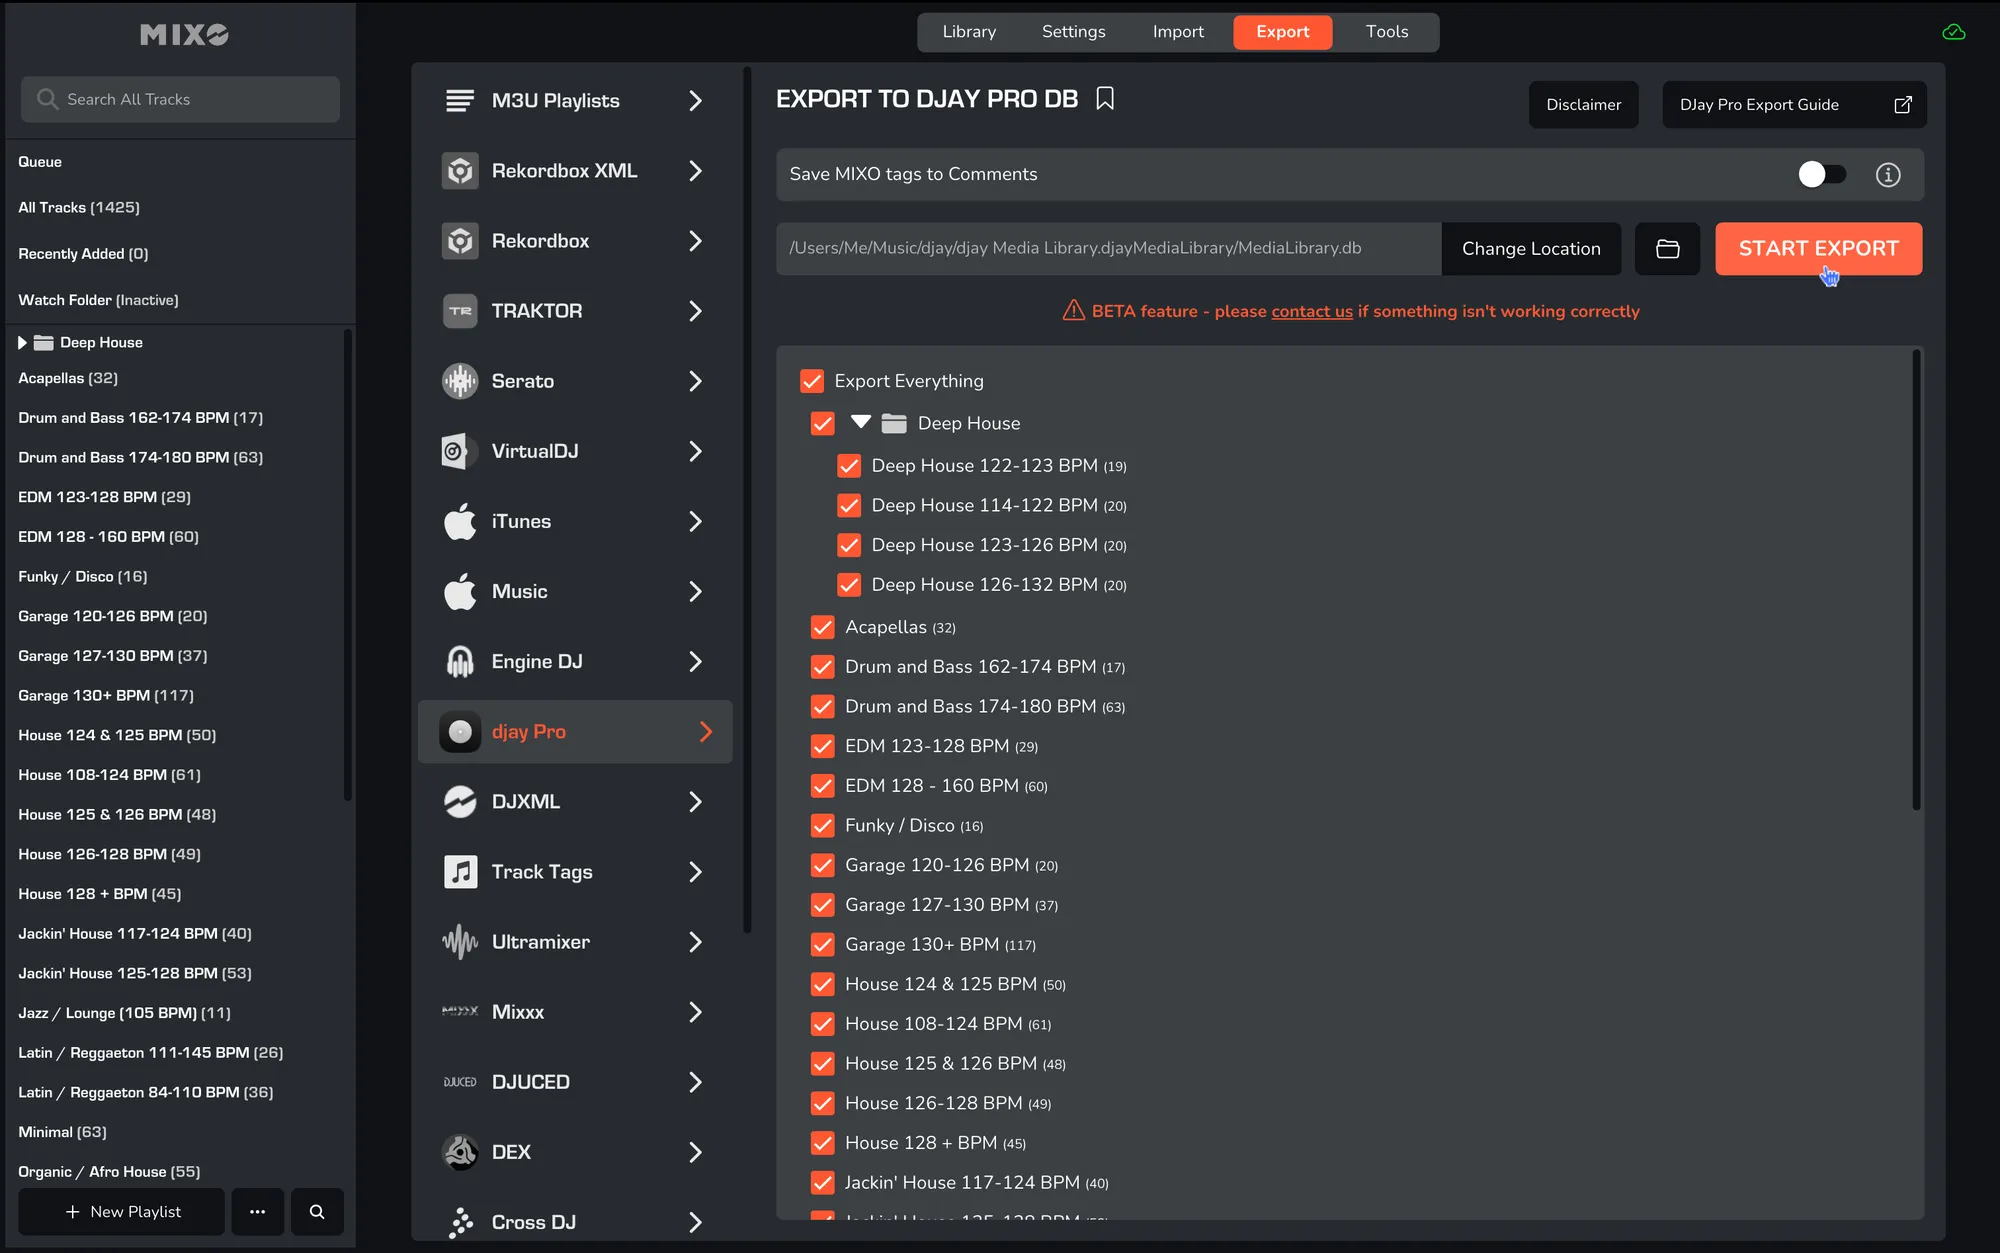Open the folder browse icon button

[1667, 249]
